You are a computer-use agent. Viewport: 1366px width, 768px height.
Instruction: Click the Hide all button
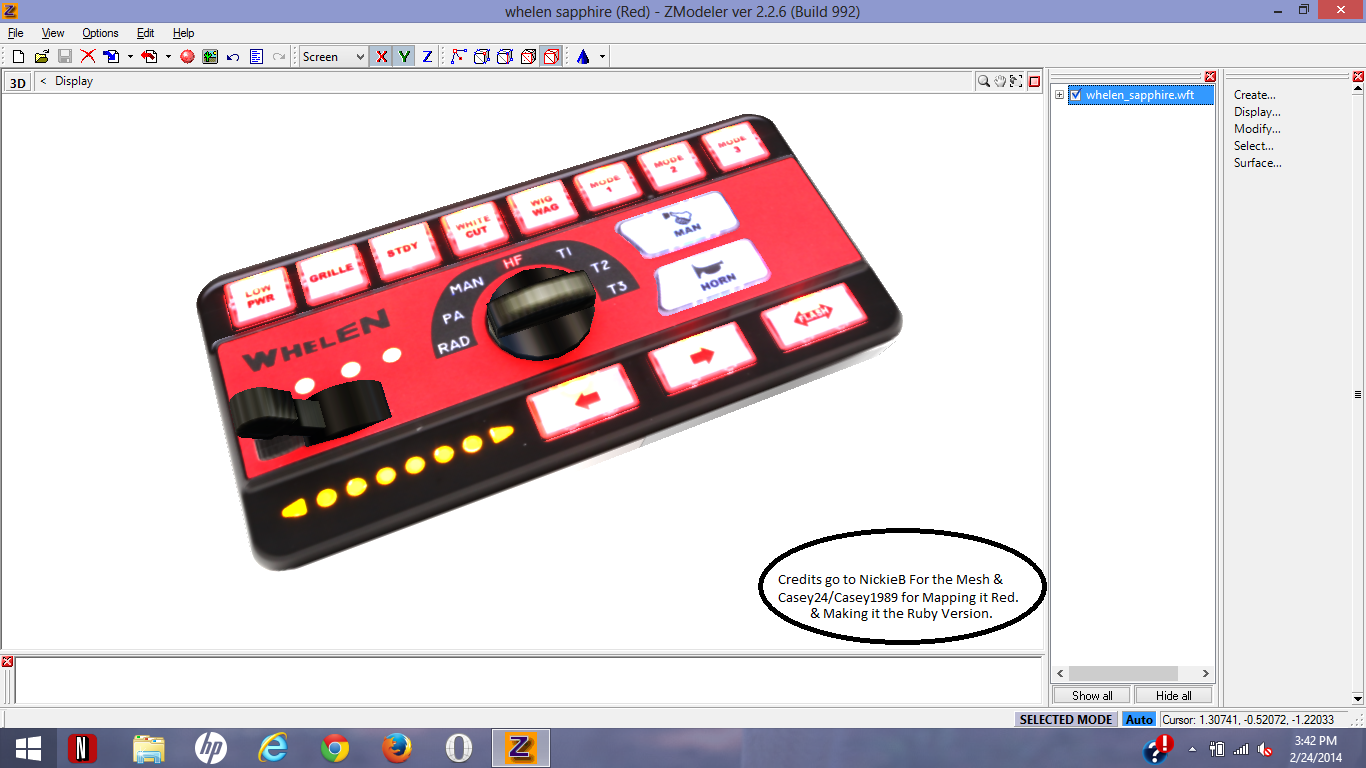pyautogui.click(x=1173, y=695)
